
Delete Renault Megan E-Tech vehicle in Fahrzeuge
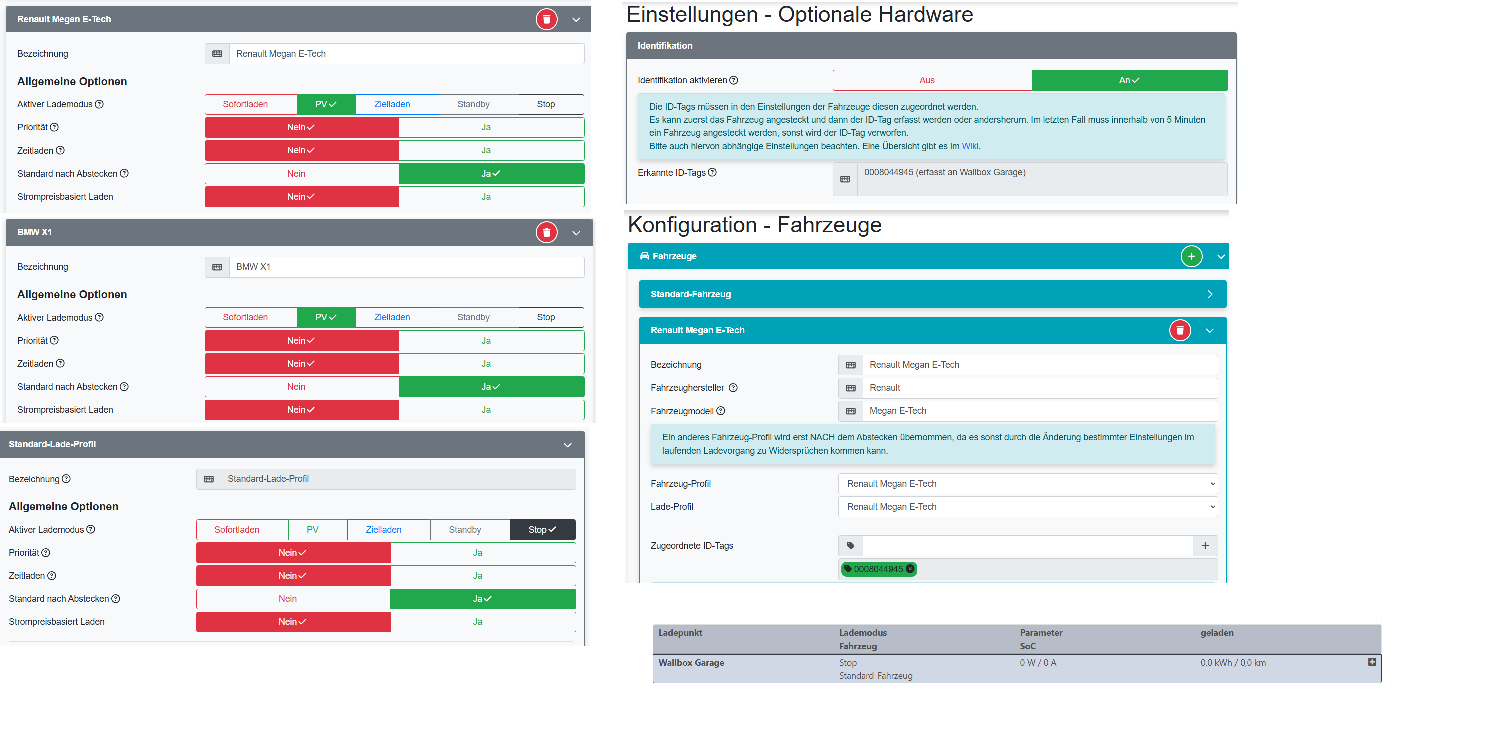[x=1180, y=330]
